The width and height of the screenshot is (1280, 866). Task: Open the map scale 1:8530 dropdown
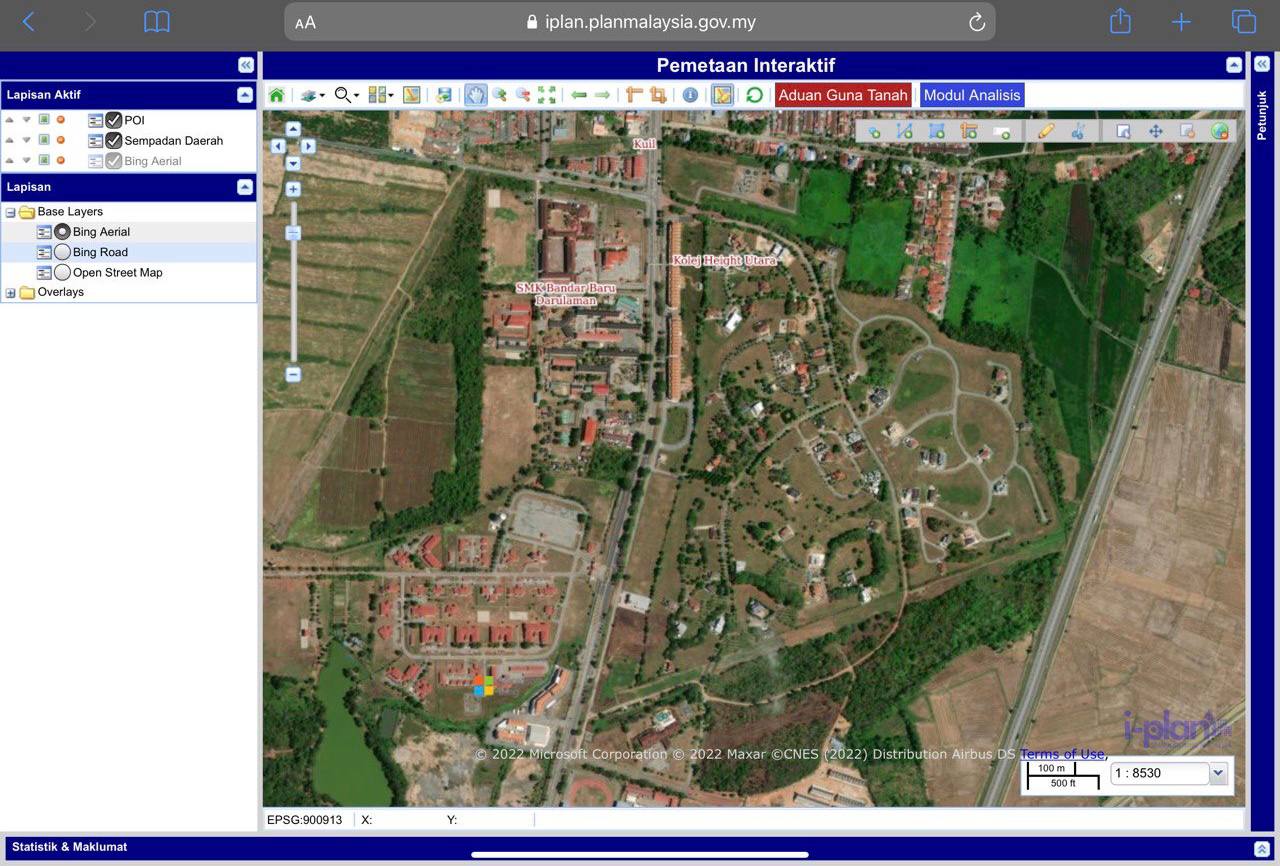pos(1218,773)
